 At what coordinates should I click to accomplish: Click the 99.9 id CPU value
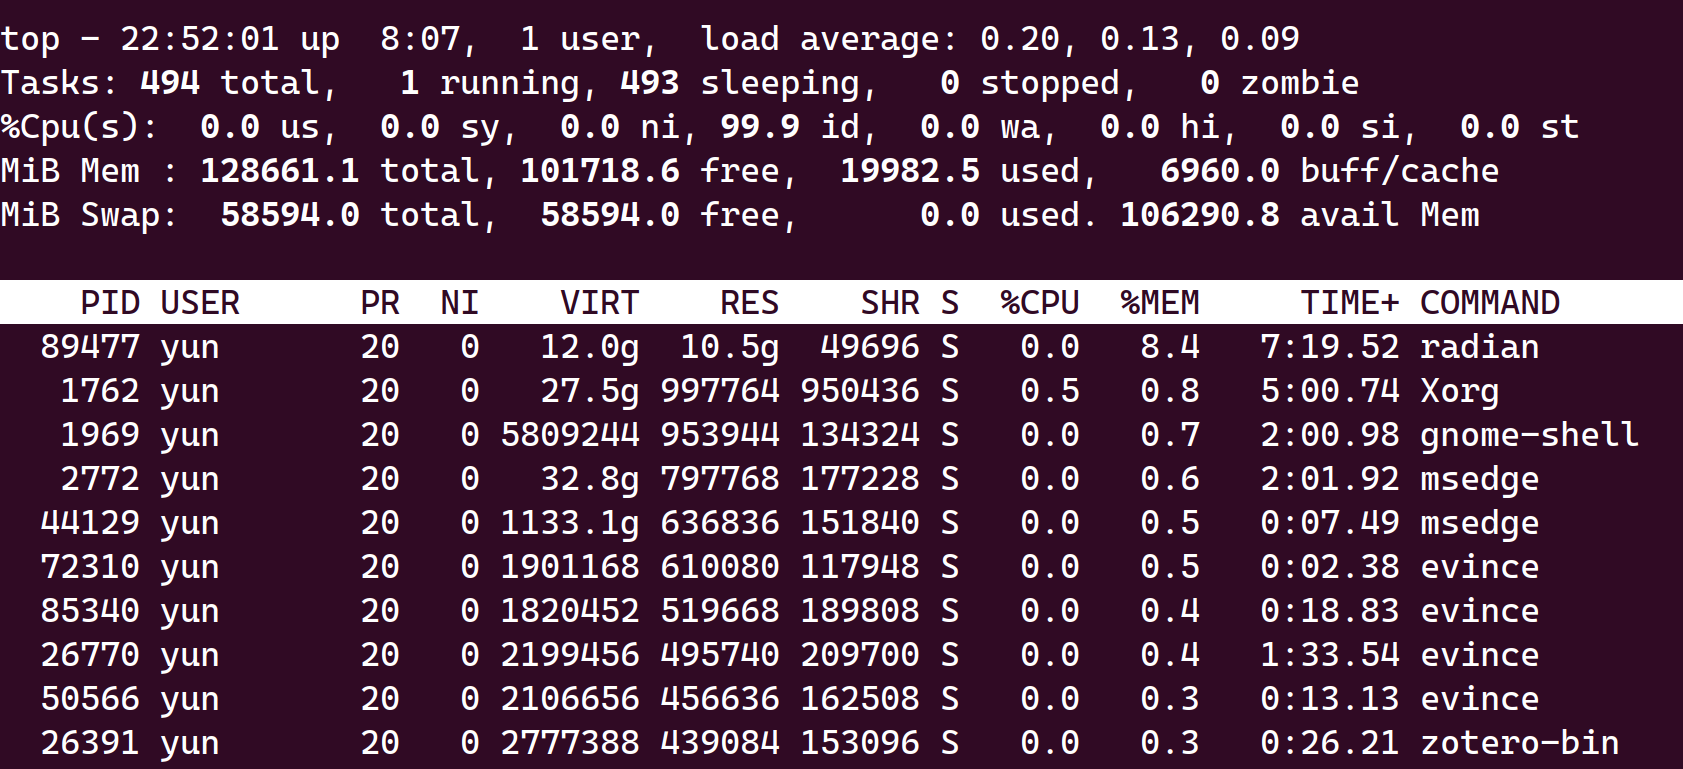click(x=760, y=127)
